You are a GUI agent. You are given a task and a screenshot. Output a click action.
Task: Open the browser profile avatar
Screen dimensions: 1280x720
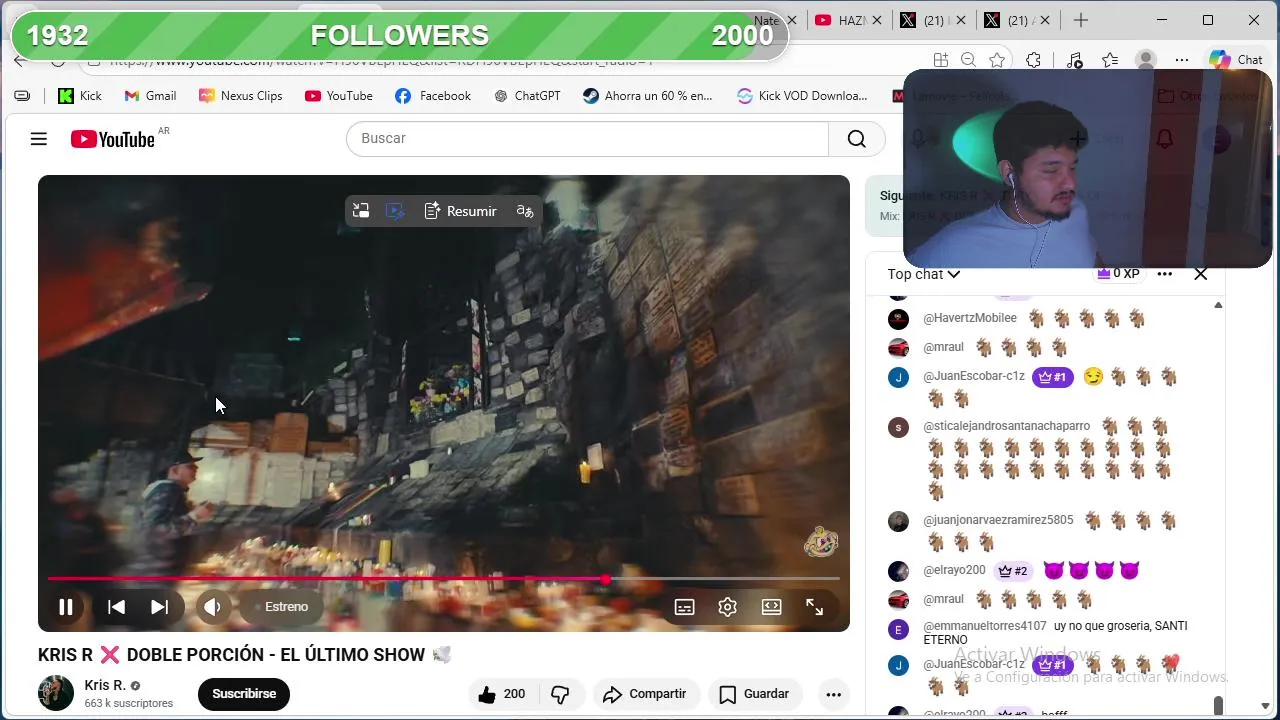pyautogui.click(x=1147, y=60)
